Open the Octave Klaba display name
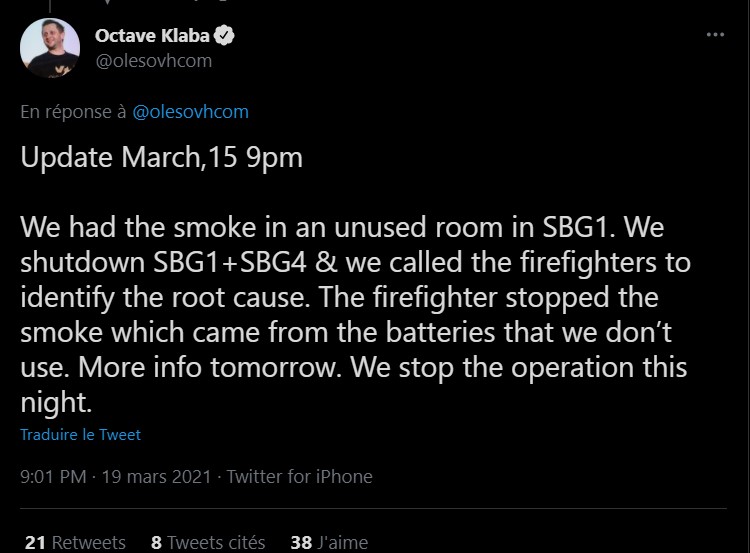The height and width of the screenshot is (553, 750). click(x=153, y=36)
